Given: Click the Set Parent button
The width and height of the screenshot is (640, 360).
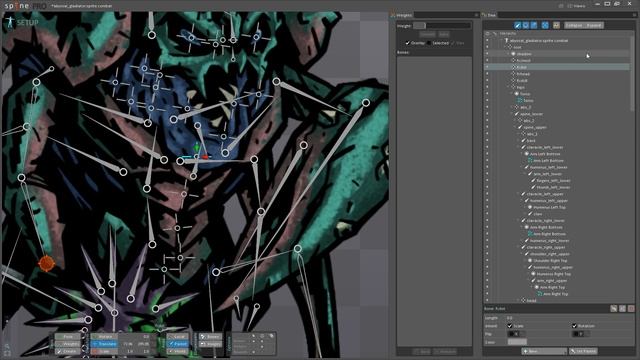Looking at the screenshot, I should coord(583,351).
